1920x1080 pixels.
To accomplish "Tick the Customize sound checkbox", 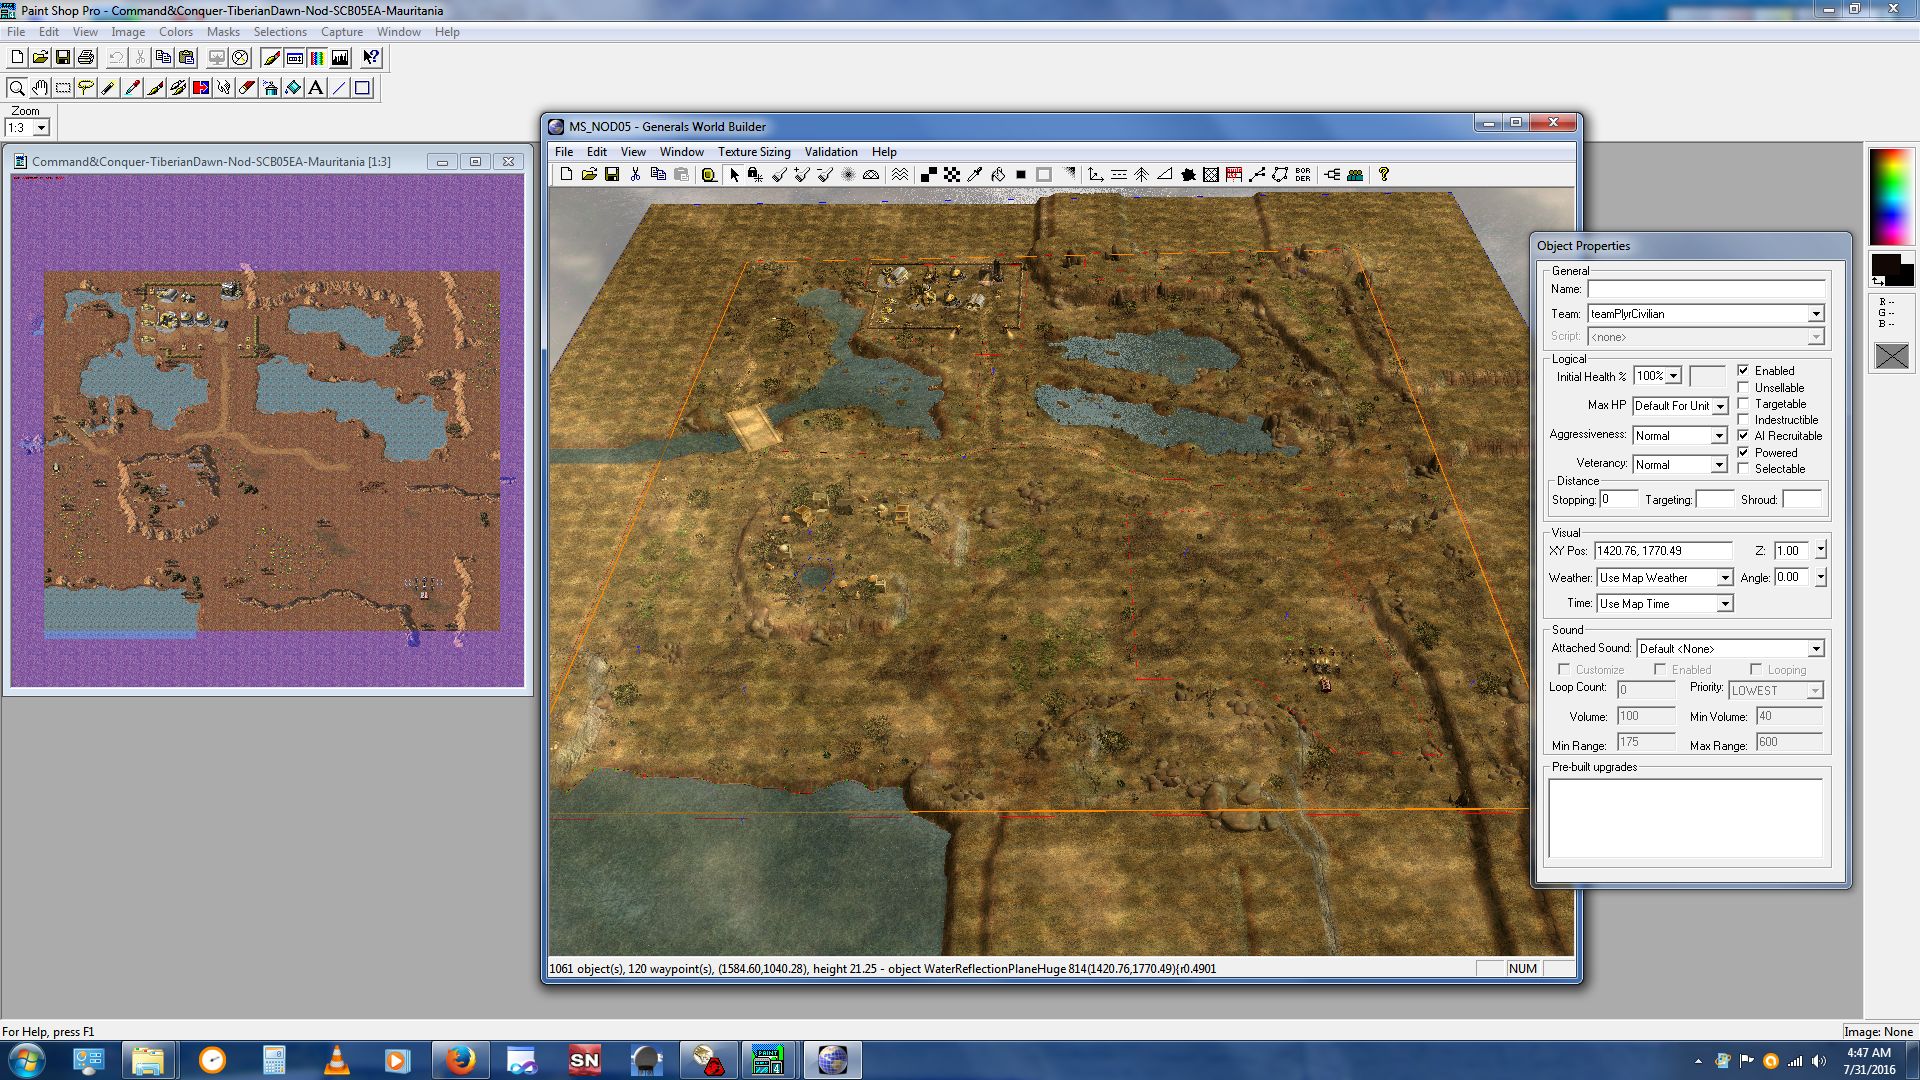I will click(x=1563, y=669).
